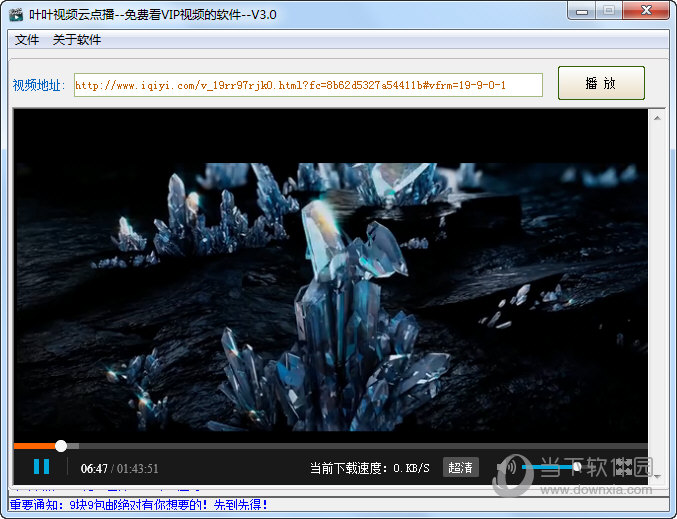Click the 当前下载速度 status text
Image resolution: width=677 pixels, height=519 pixels.
[370, 468]
